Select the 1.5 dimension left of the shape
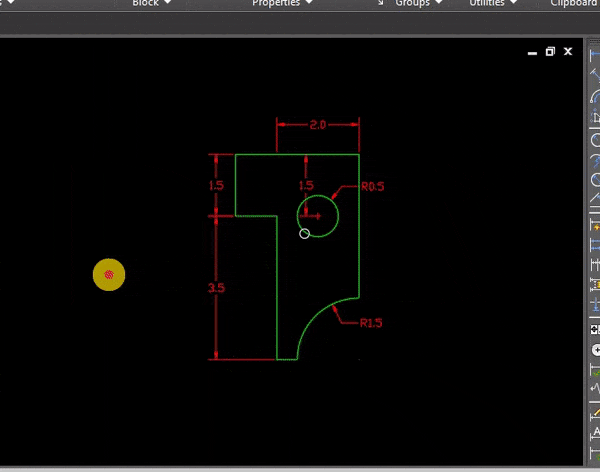 click(216, 186)
